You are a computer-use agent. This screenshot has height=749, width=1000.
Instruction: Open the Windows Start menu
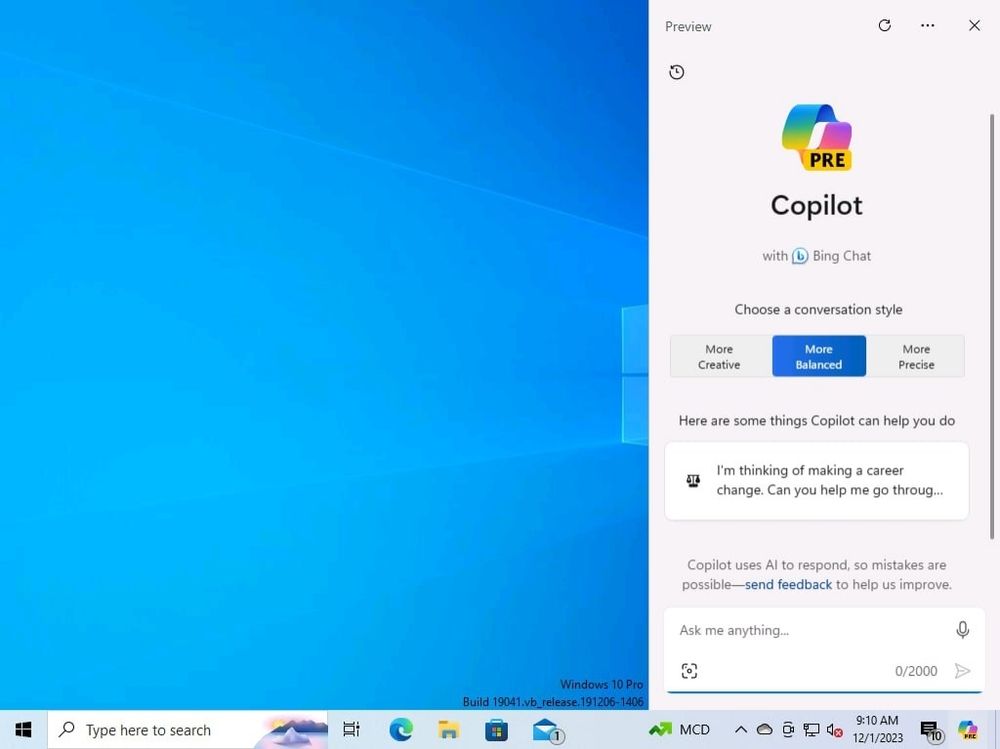[x=24, y=729]
